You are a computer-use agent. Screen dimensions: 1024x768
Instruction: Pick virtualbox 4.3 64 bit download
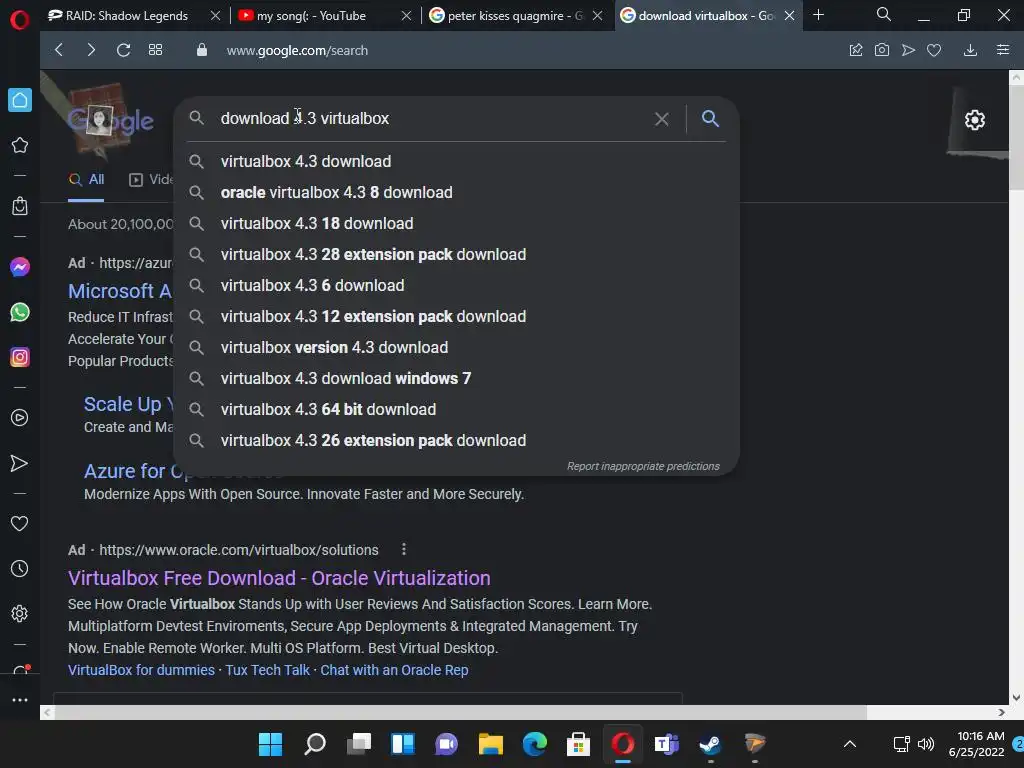(456, 409)
